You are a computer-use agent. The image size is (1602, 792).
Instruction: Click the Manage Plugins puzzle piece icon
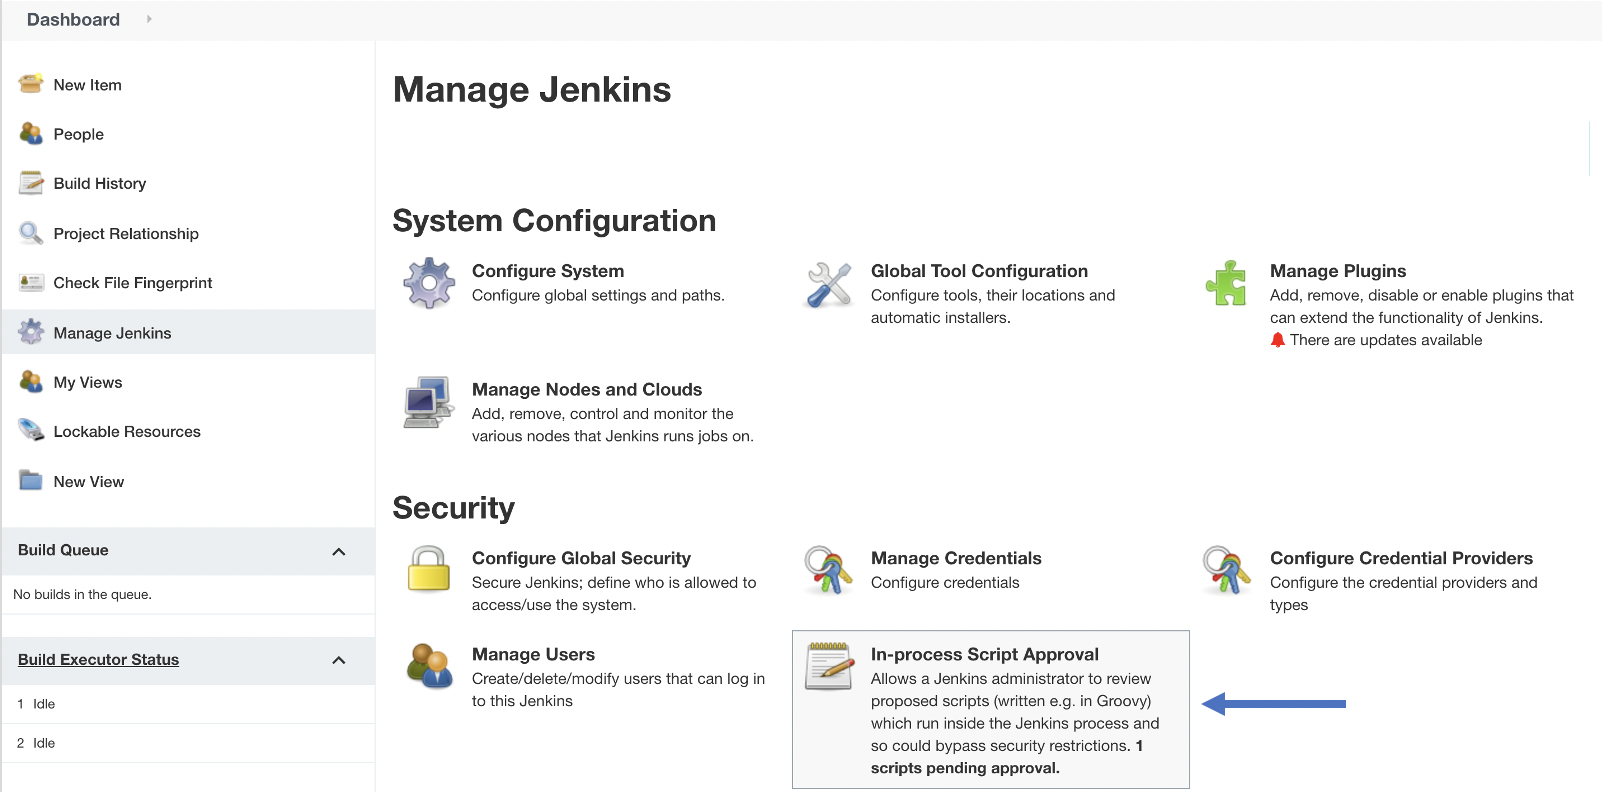tap(1227, 283)
